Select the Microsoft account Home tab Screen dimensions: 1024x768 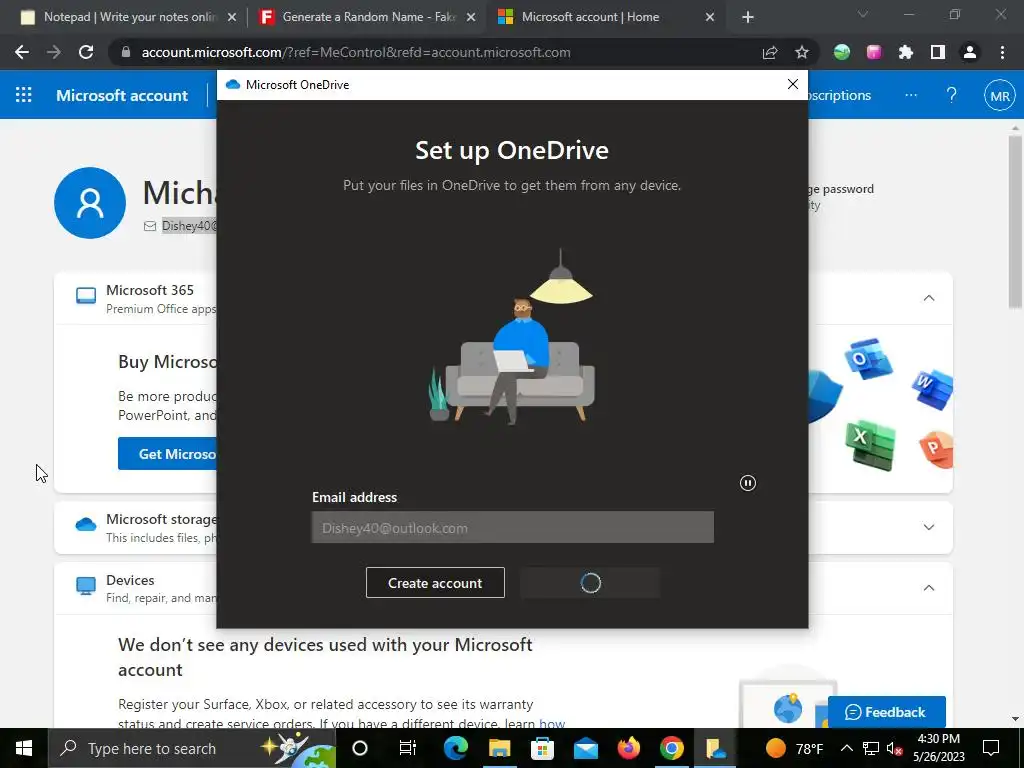click(590, 17)
